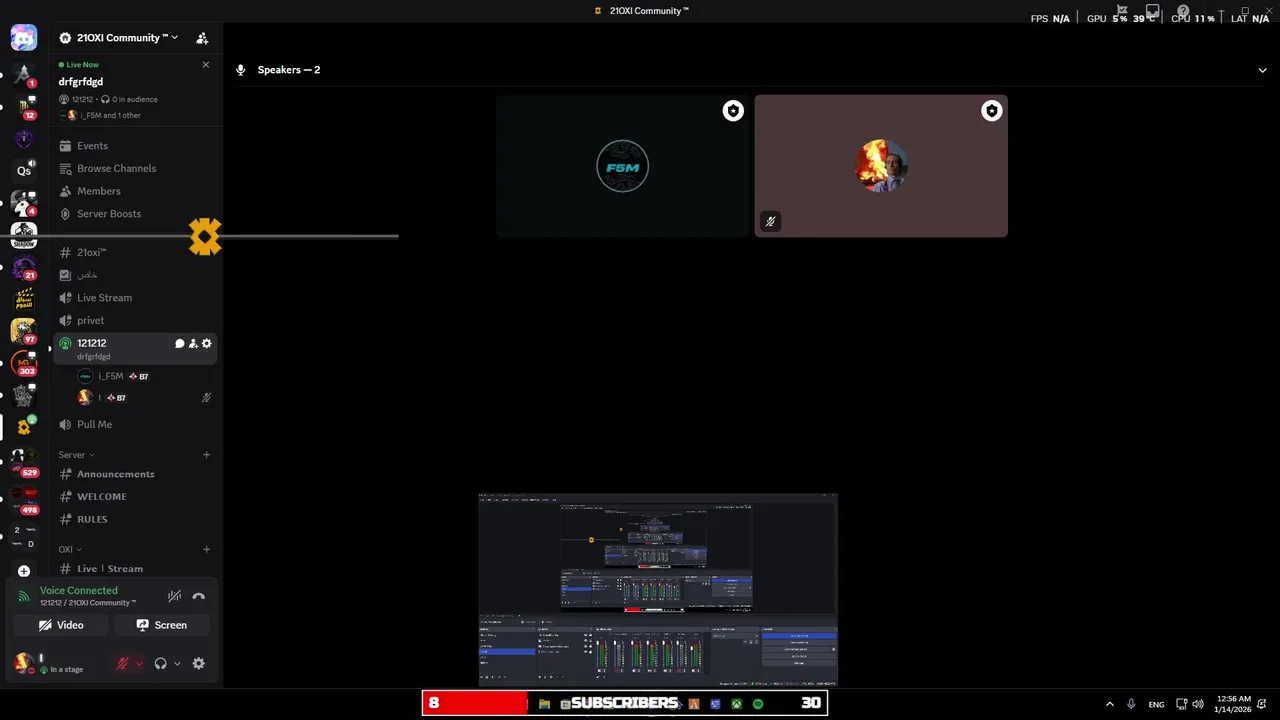This screenshot has height=720, width=1280.
Task: Disconnect from voice hang-up icon
Action: click(x=198, y=596)
